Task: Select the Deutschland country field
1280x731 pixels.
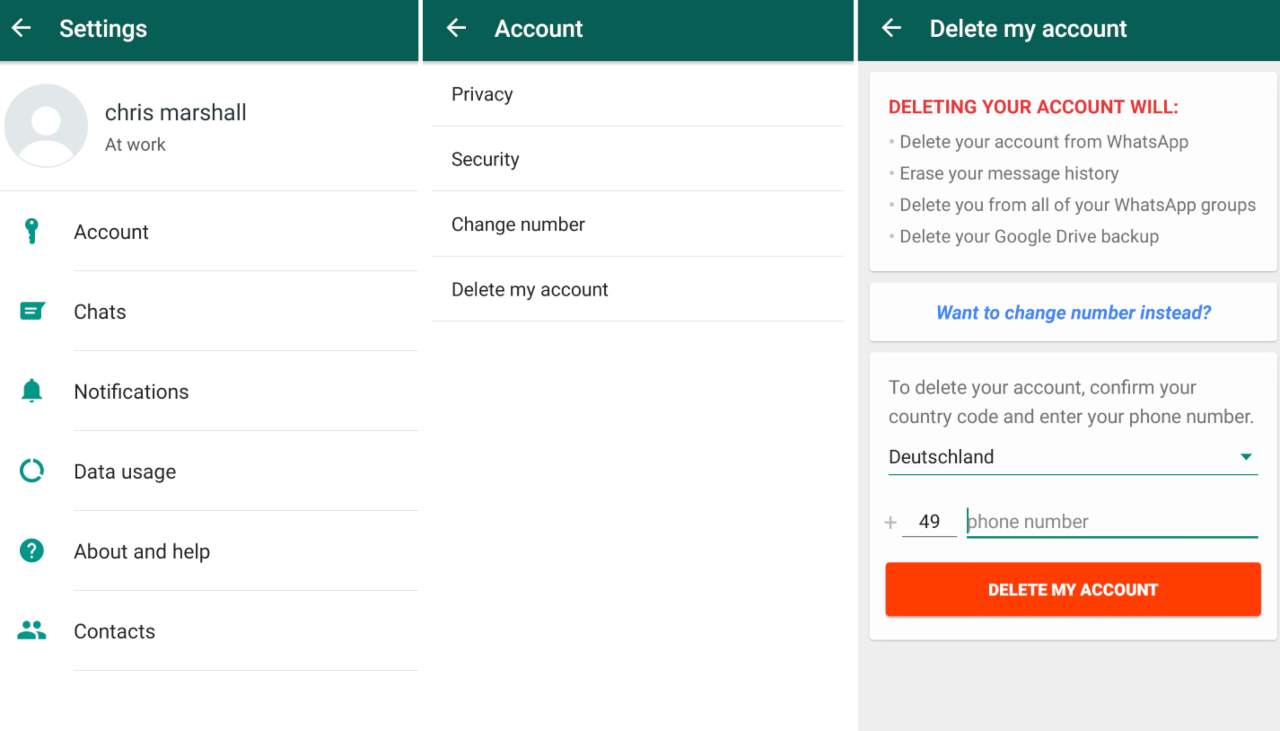Action: point(1073,457)
